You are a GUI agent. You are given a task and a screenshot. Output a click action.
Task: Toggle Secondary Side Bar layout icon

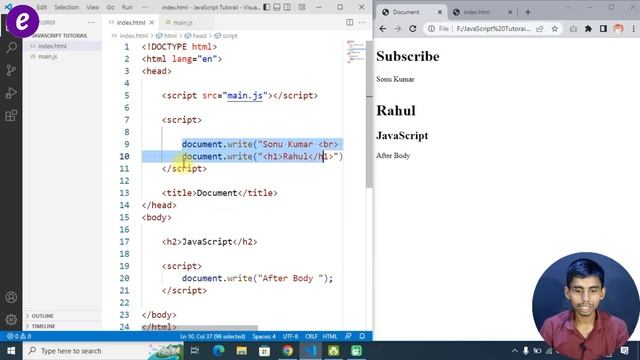(287, 7)
